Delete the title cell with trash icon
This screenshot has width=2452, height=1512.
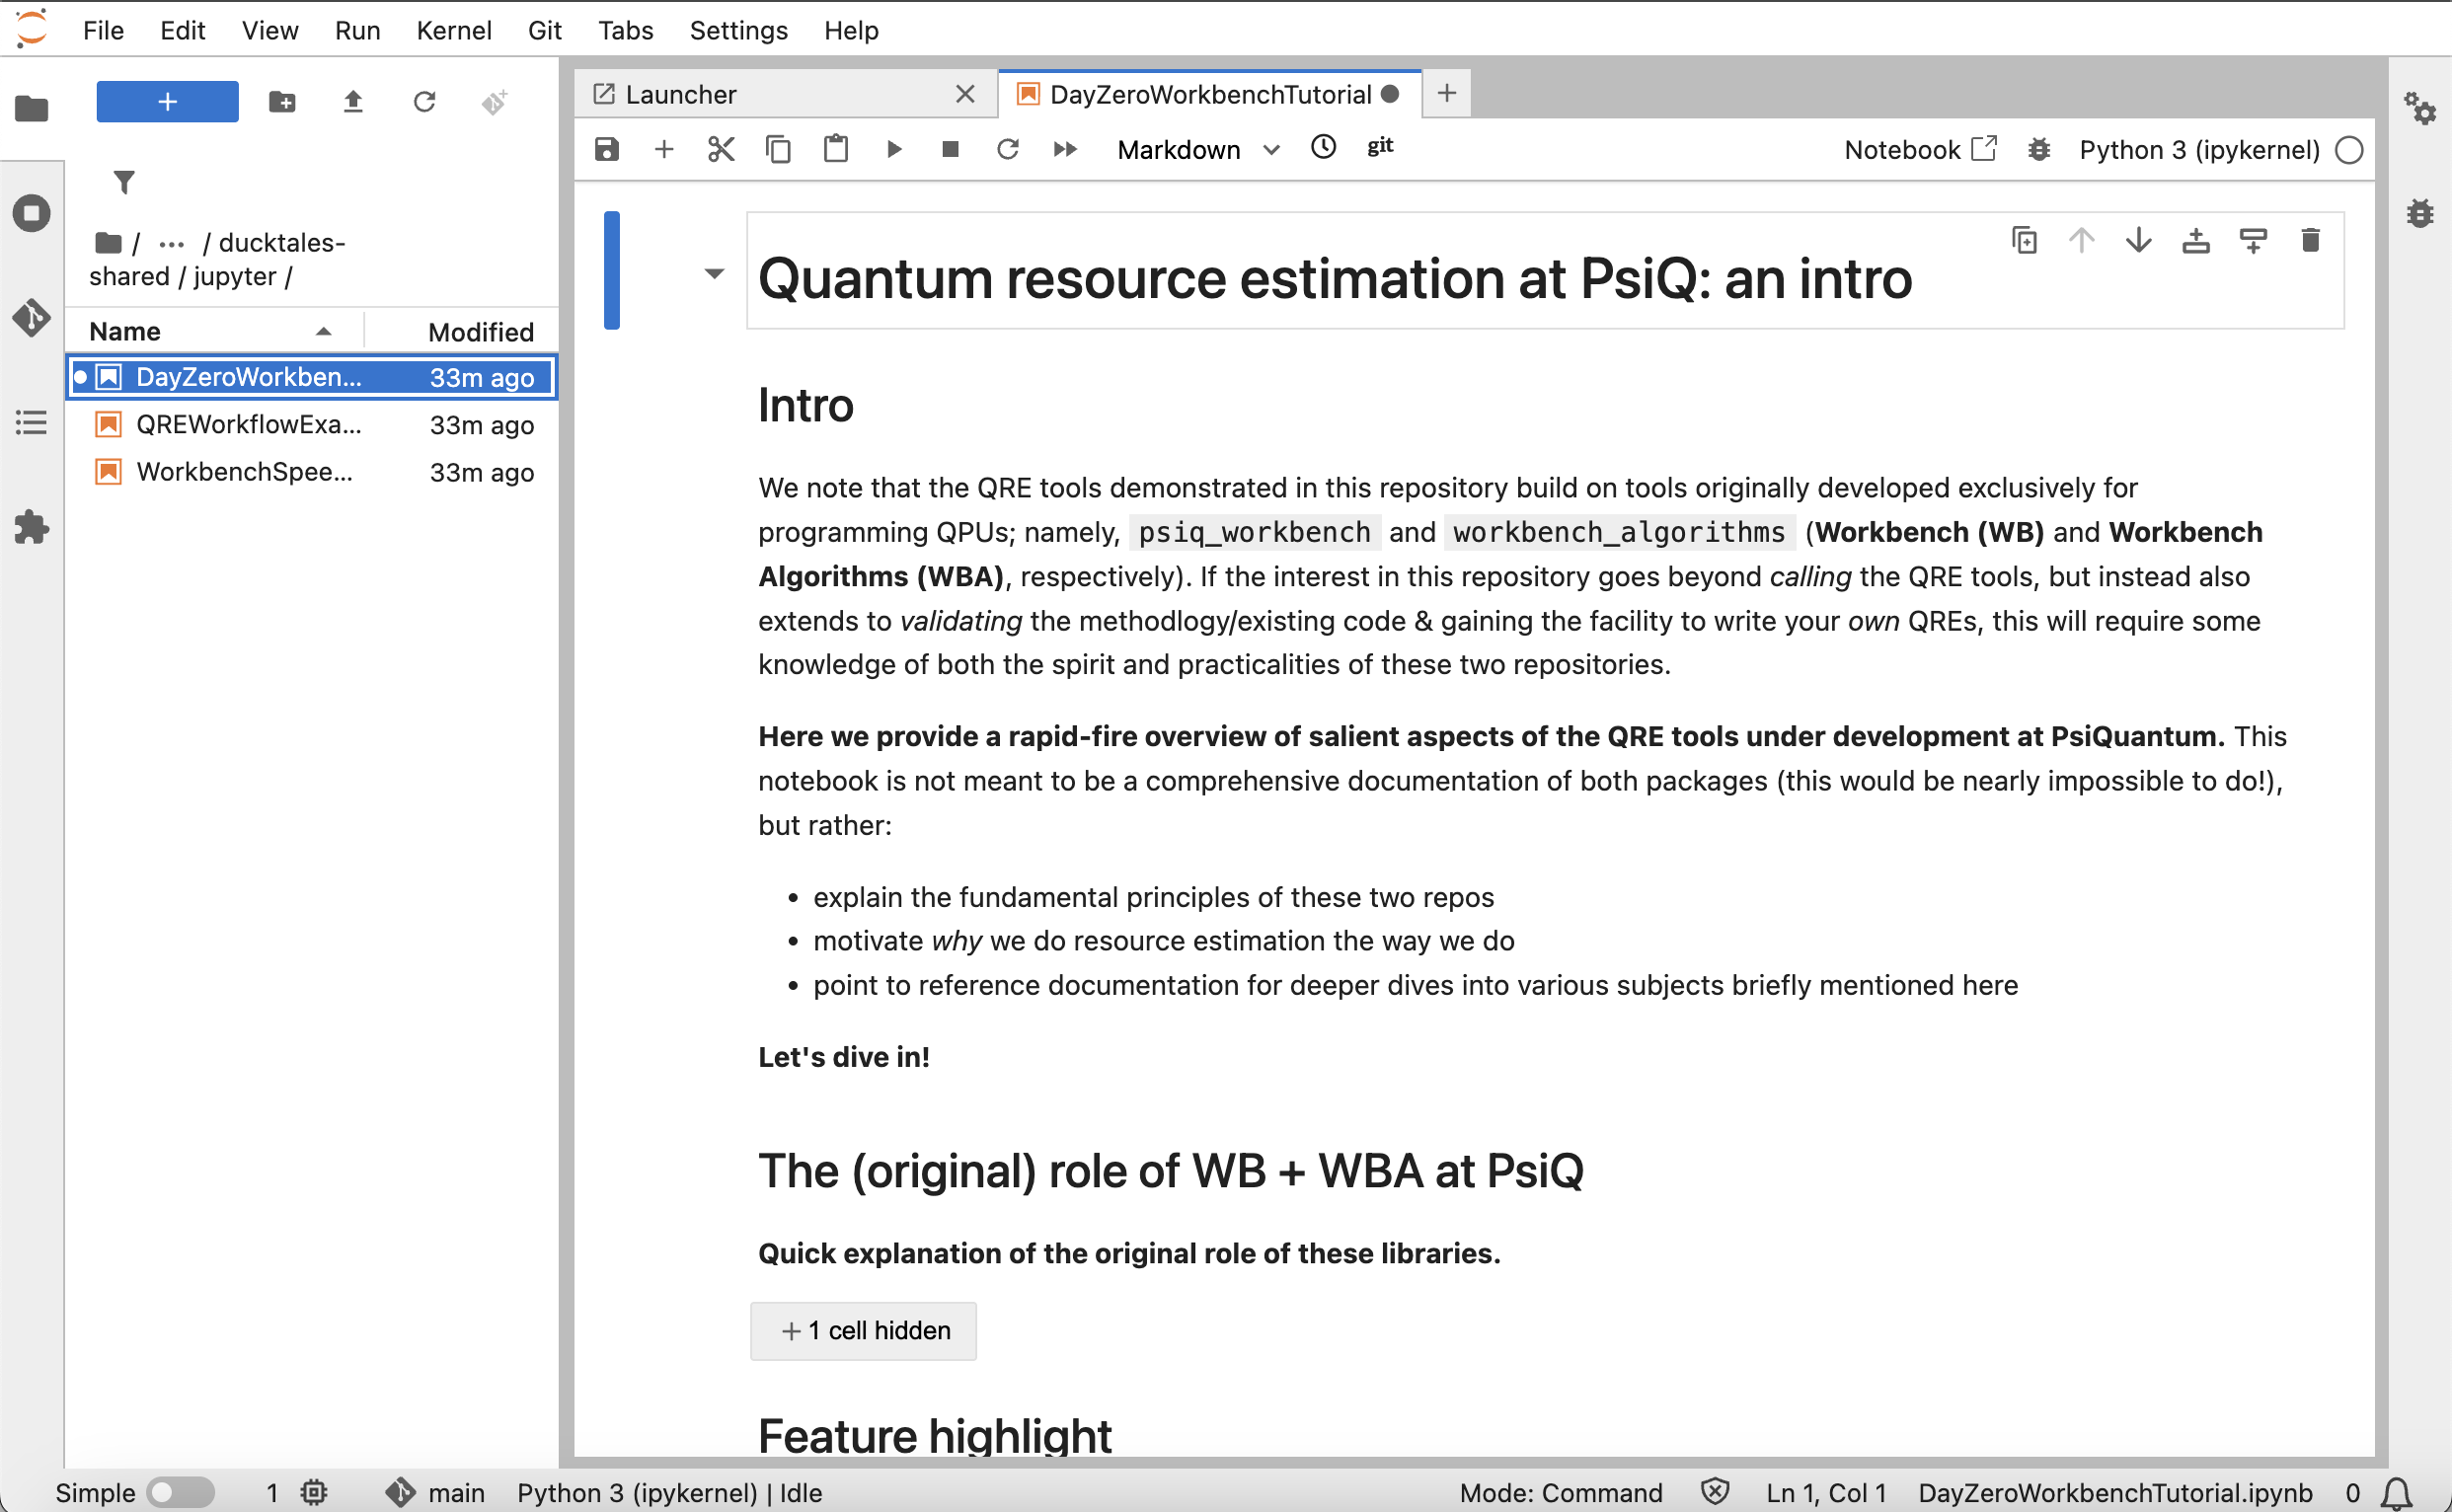pyautogui.click(x=2310, y=241)
